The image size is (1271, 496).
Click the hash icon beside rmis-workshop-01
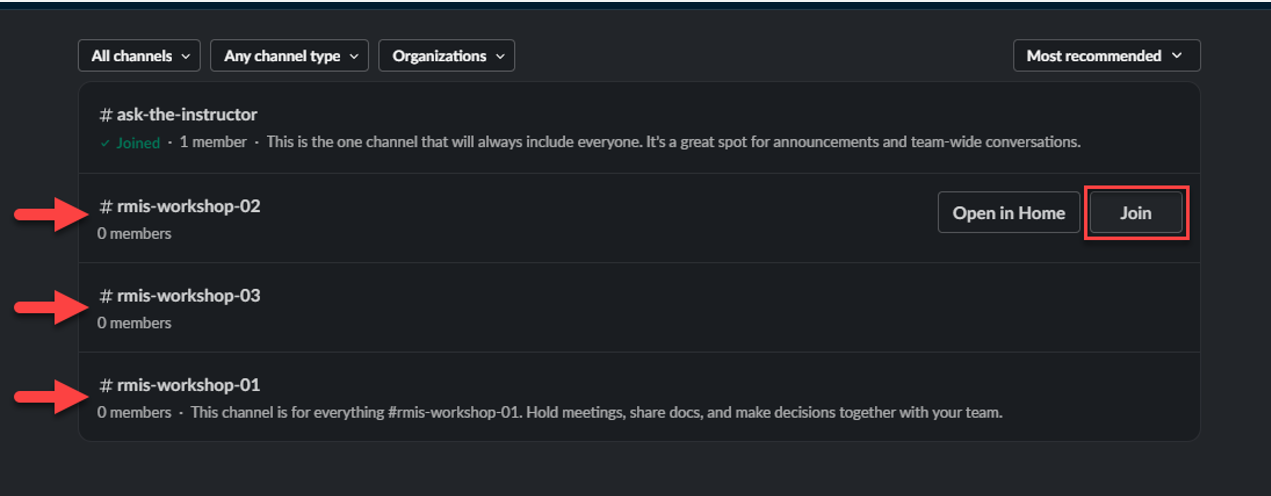[x=105, y=385]
